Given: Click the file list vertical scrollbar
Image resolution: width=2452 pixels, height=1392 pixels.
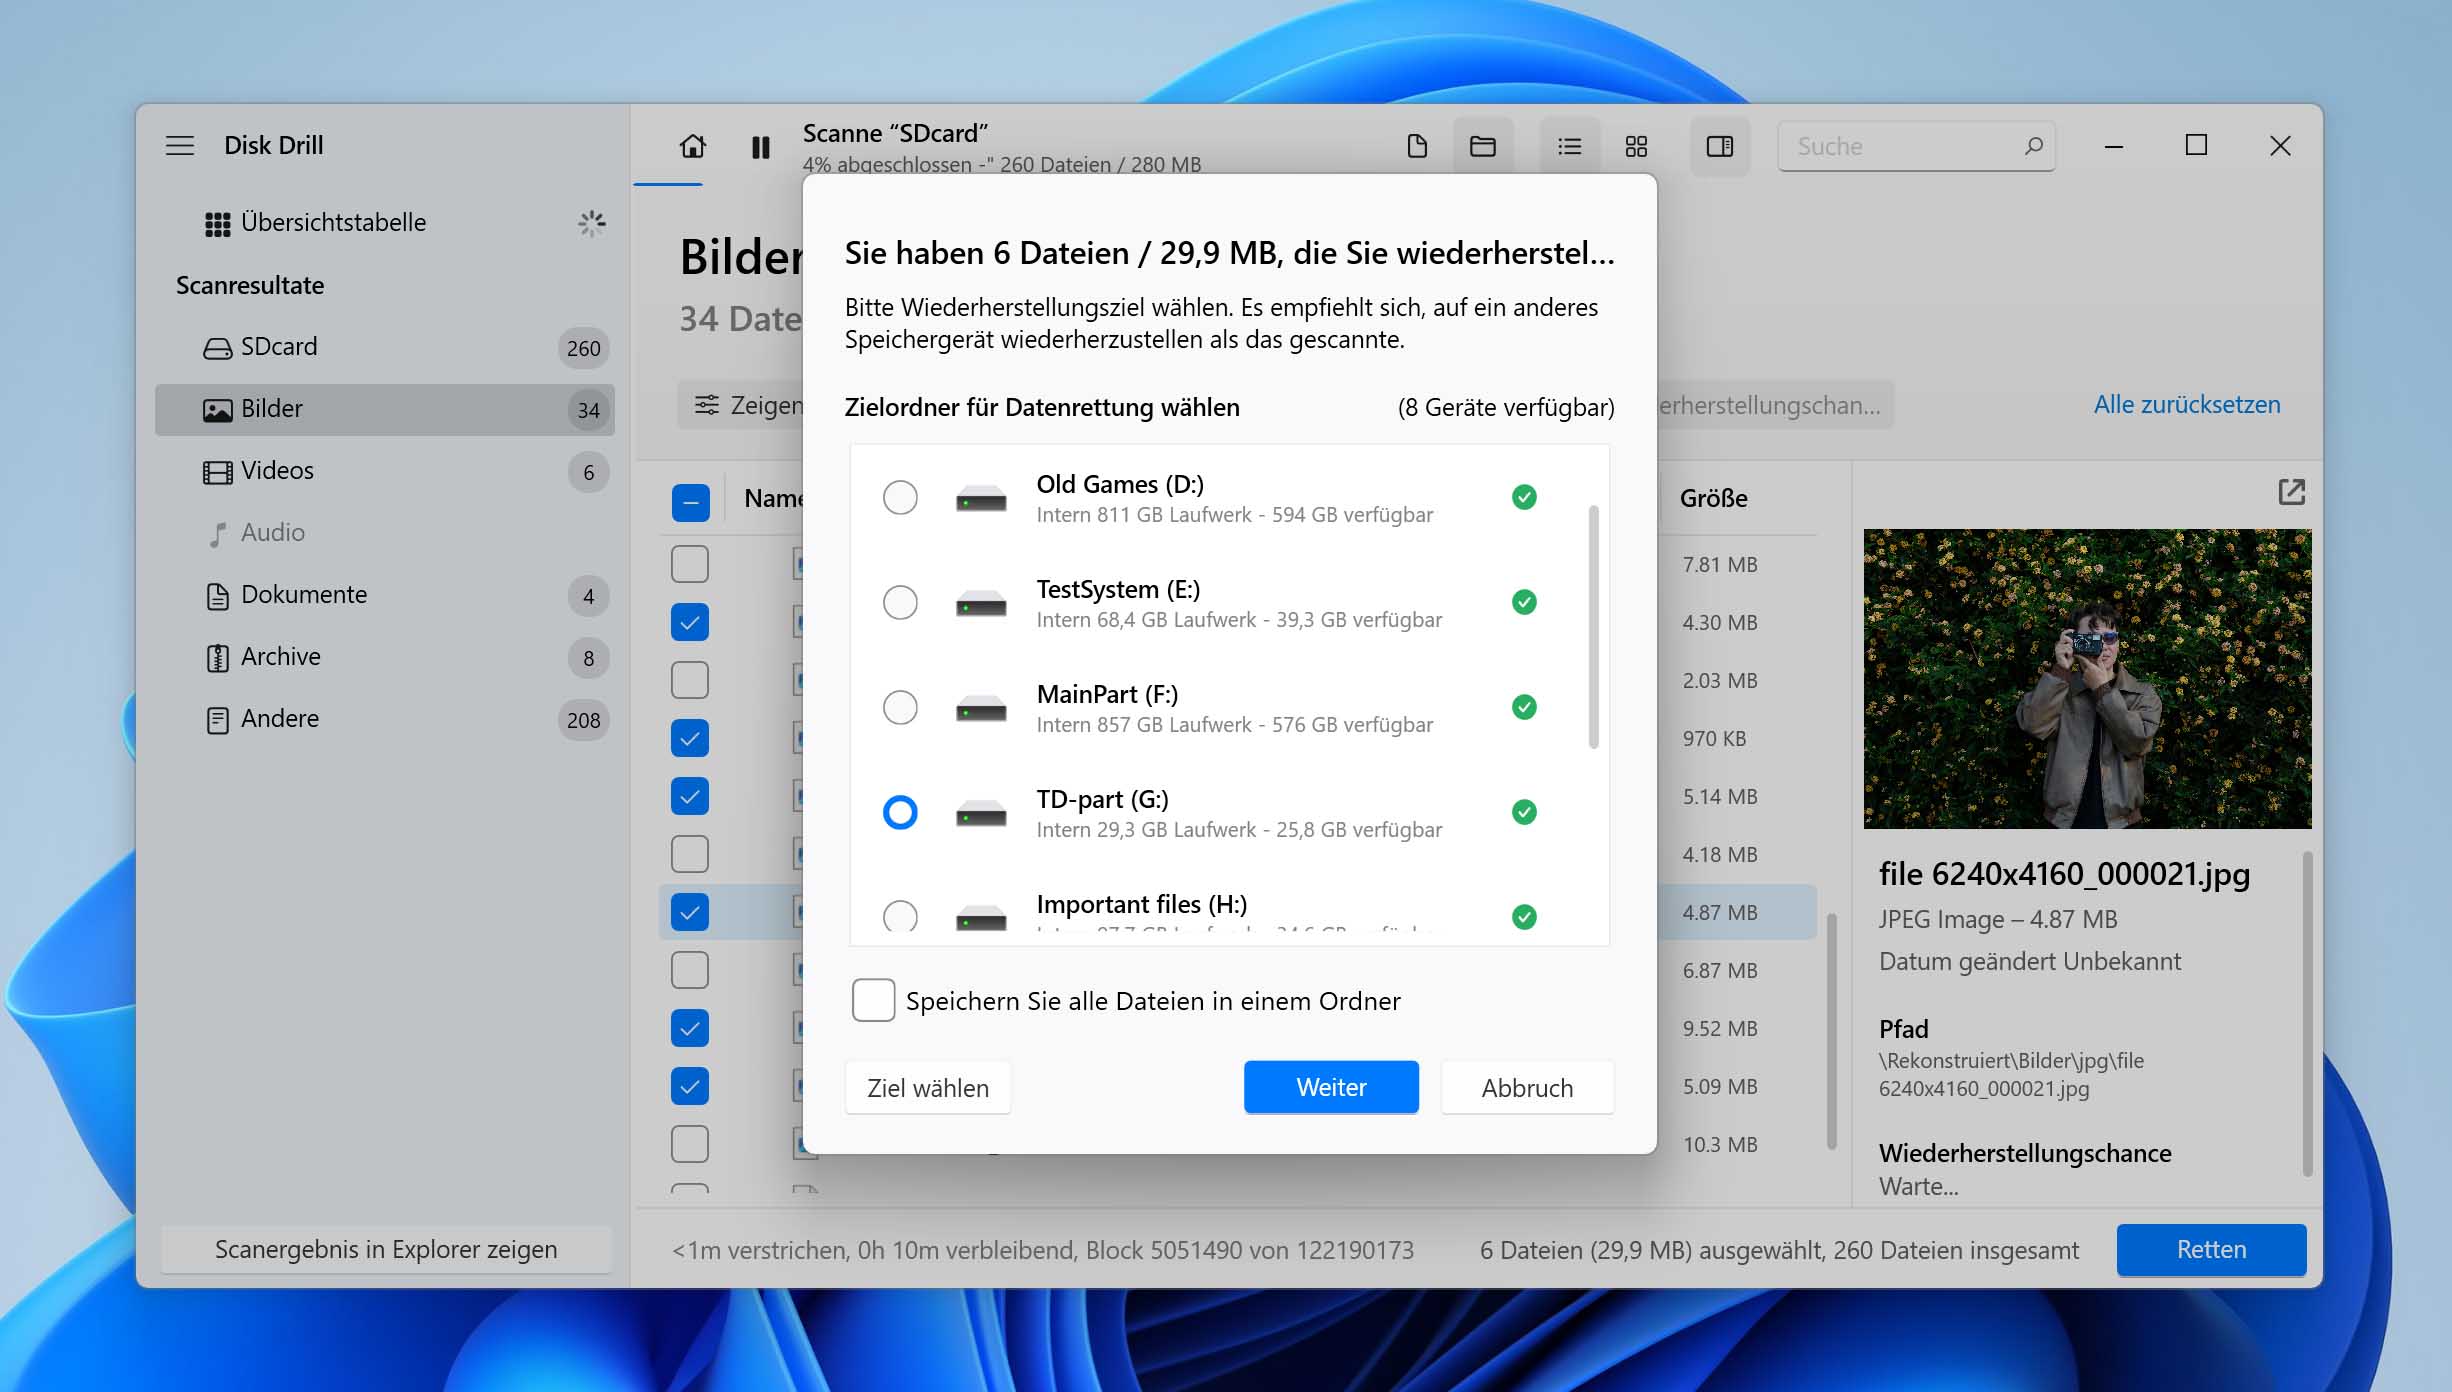Looking at the screenshot, I should click(x=1832, y=1031).
